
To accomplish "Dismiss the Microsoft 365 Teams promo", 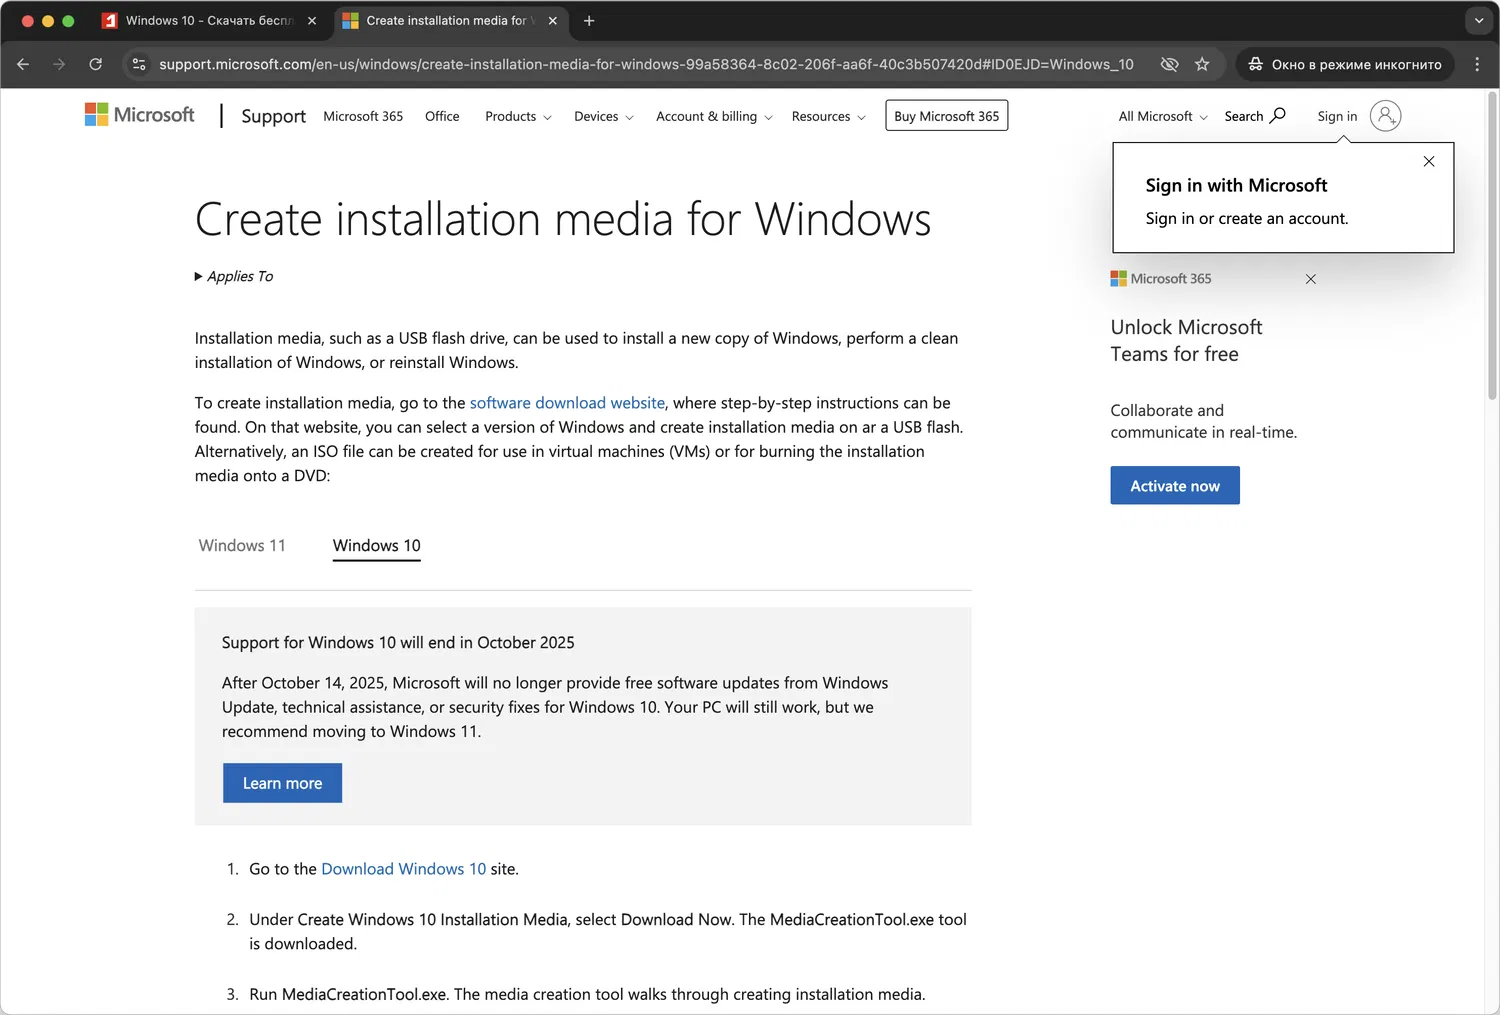I will pos(1310,279).
